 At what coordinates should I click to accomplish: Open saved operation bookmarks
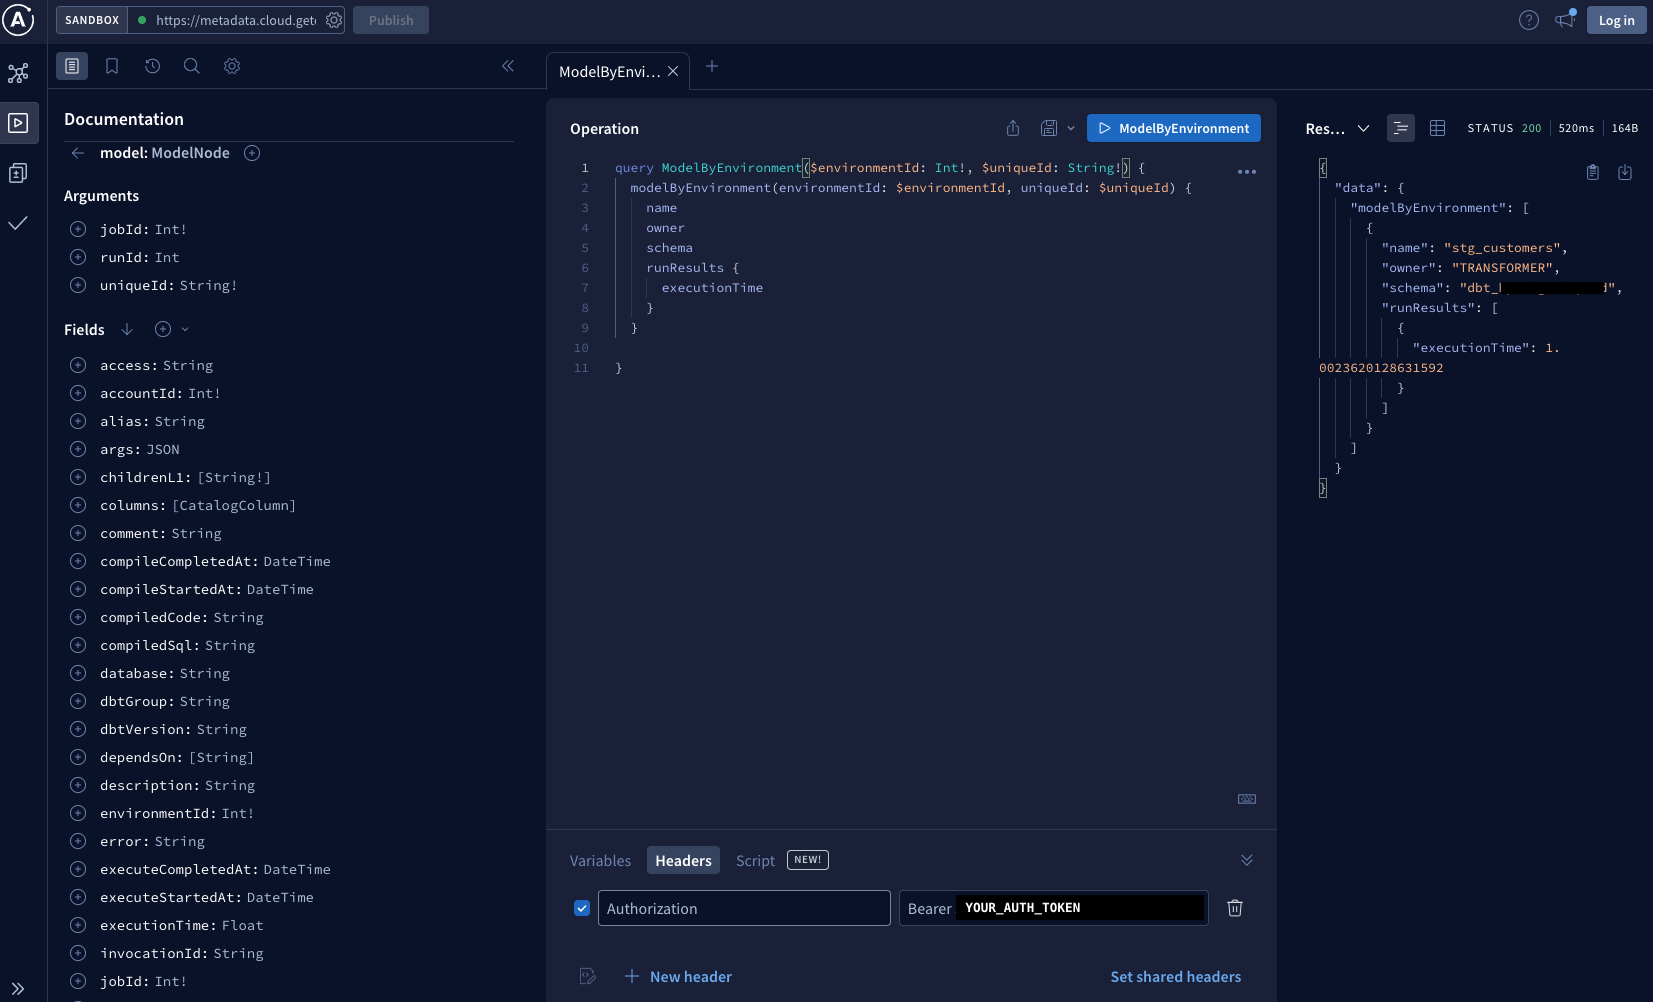pyautogui.click(x=112, y=66)
